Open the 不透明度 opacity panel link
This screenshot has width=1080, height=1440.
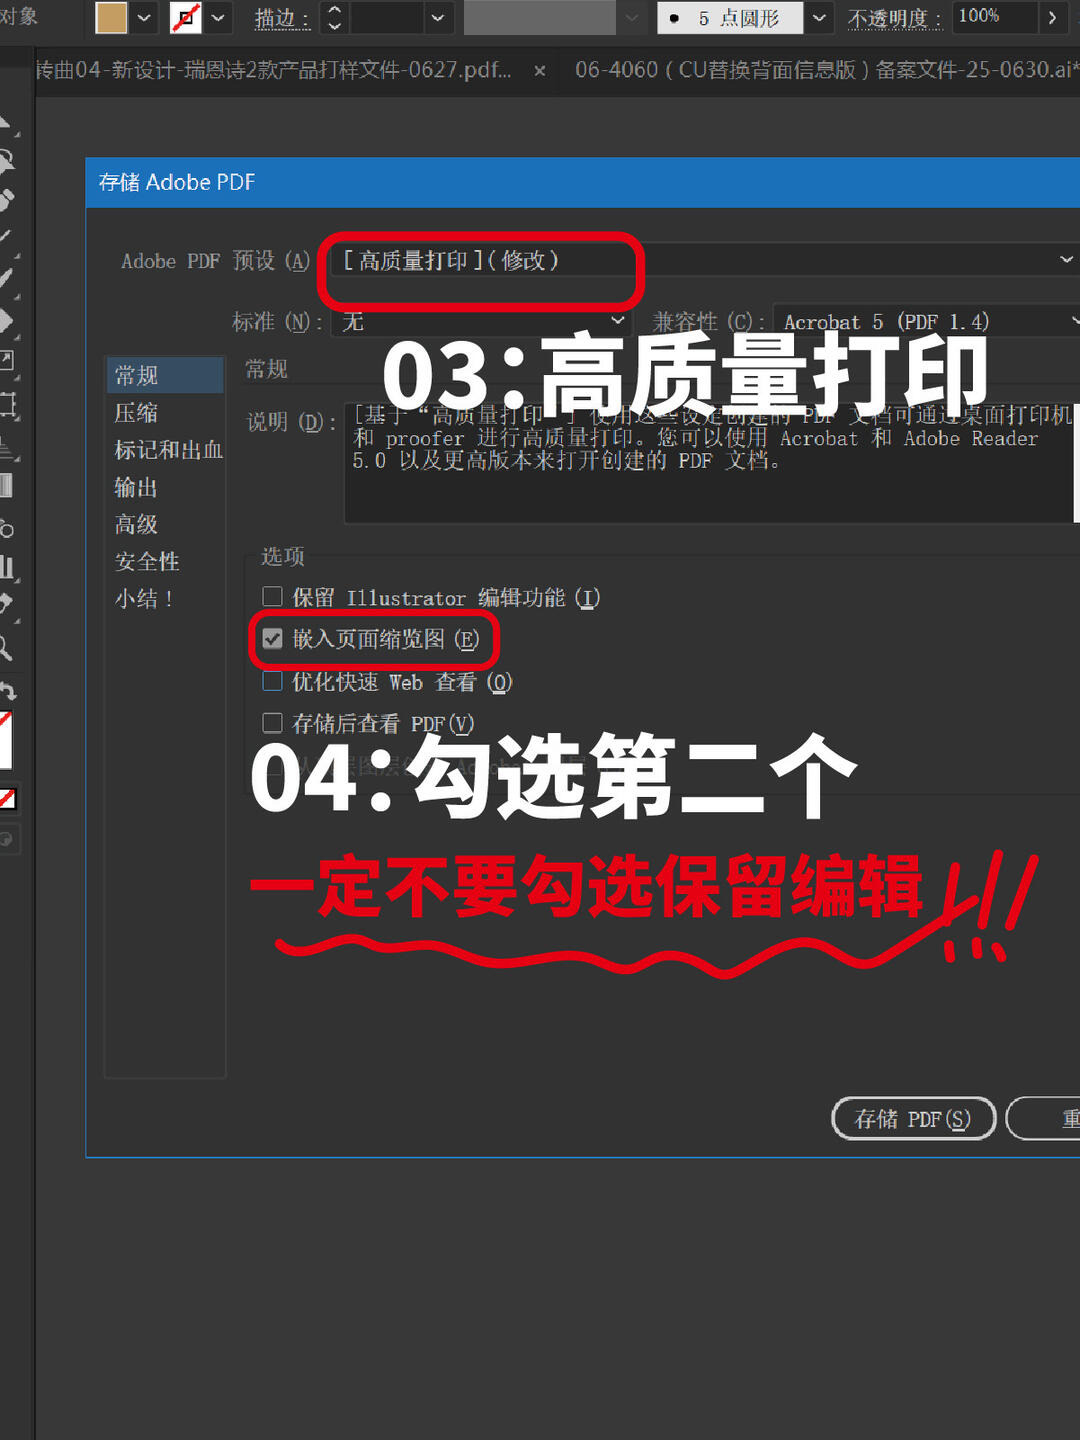[x=895, y=19]
